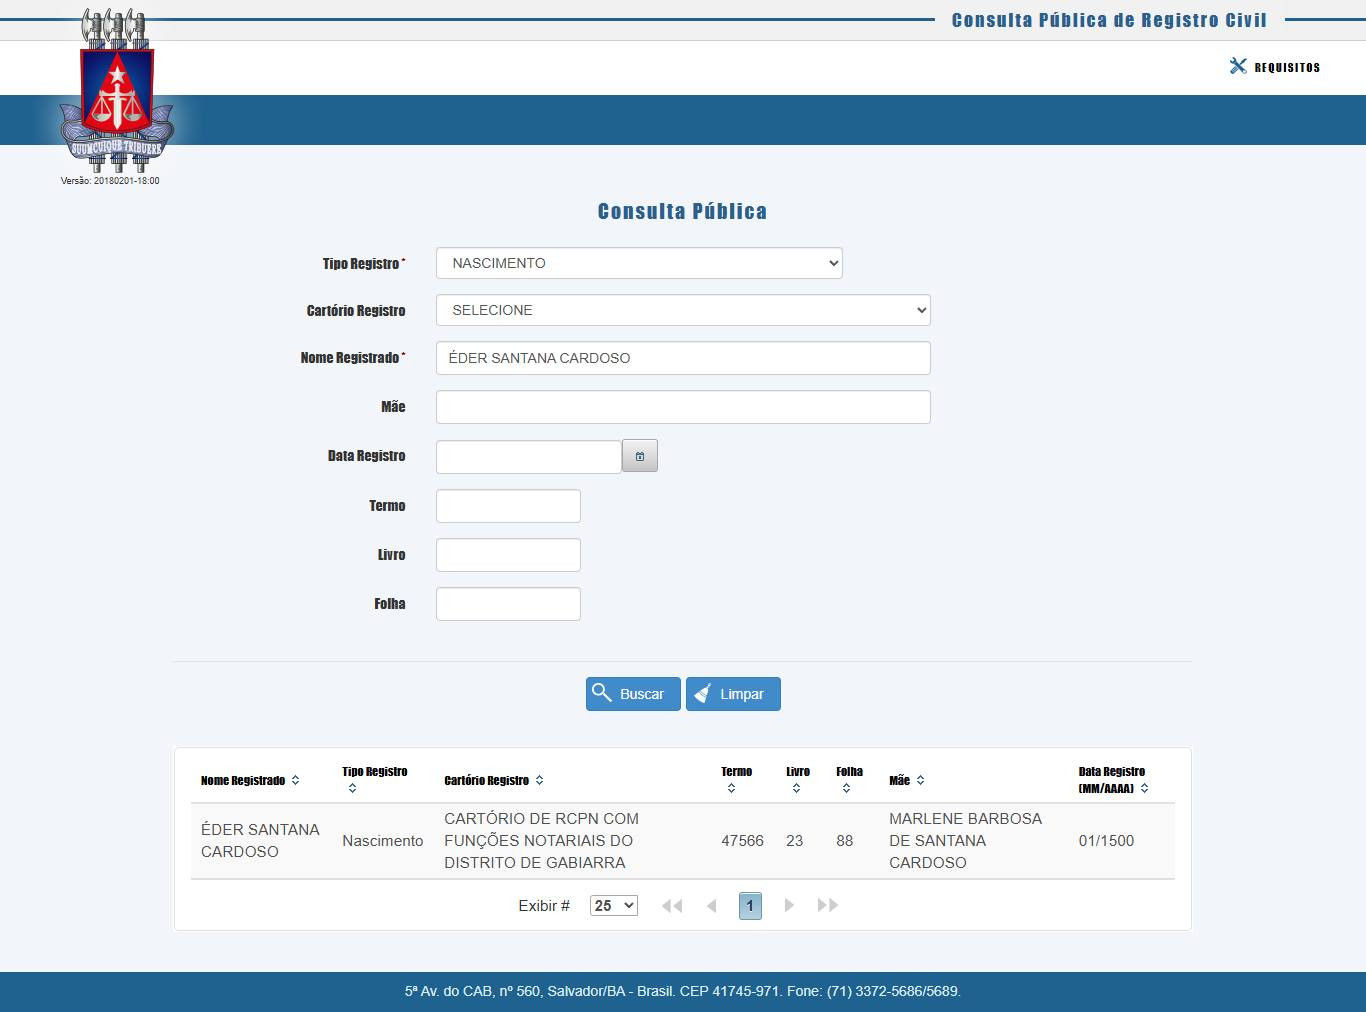Sort results by Mãe column arrows
This screenshot has width=1366, height=1012.
pos(920,780)
